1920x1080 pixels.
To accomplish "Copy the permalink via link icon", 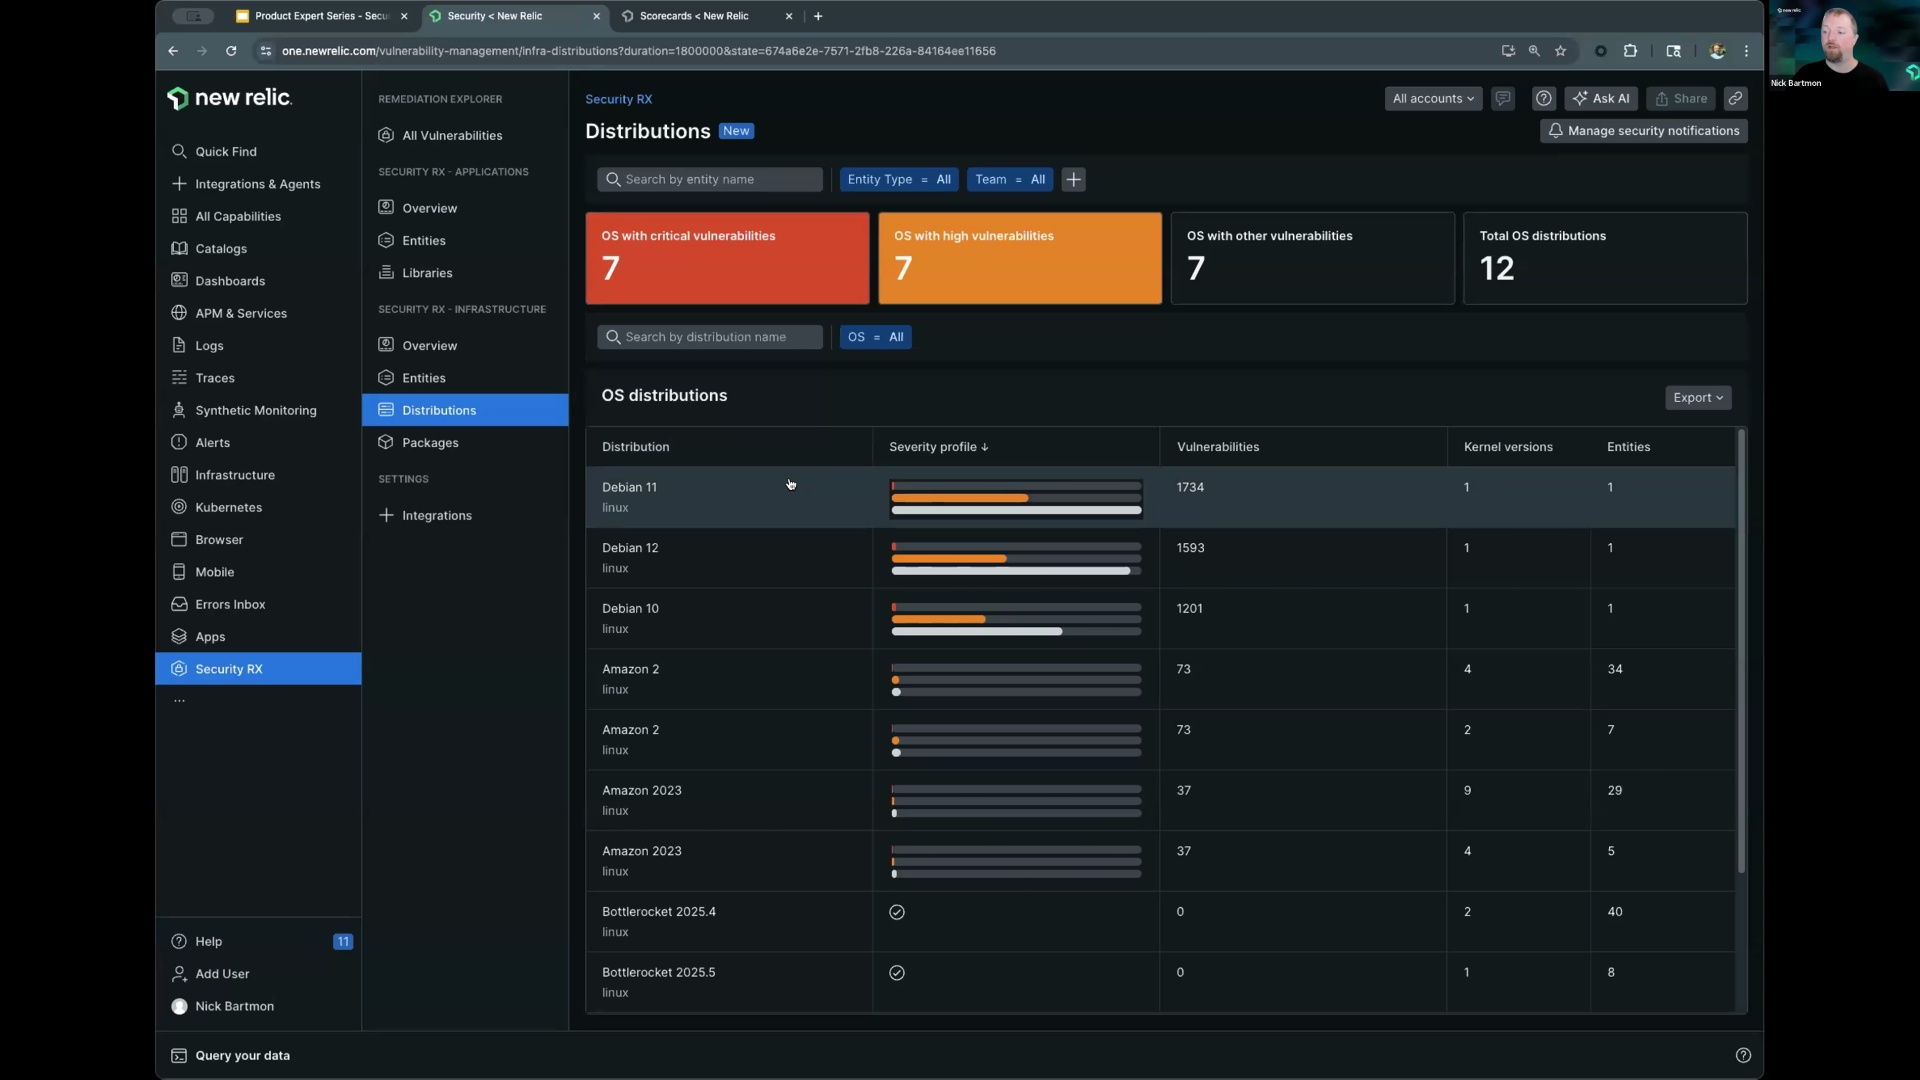I will coord(1736,99).
